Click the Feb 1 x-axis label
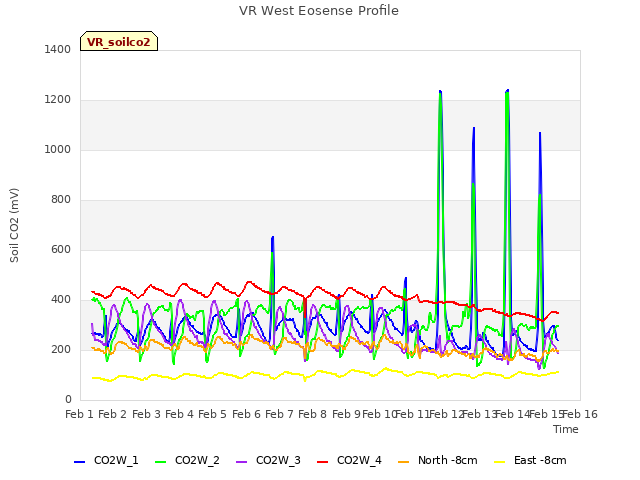Screen dimensions: 640x480 point(80,414)
